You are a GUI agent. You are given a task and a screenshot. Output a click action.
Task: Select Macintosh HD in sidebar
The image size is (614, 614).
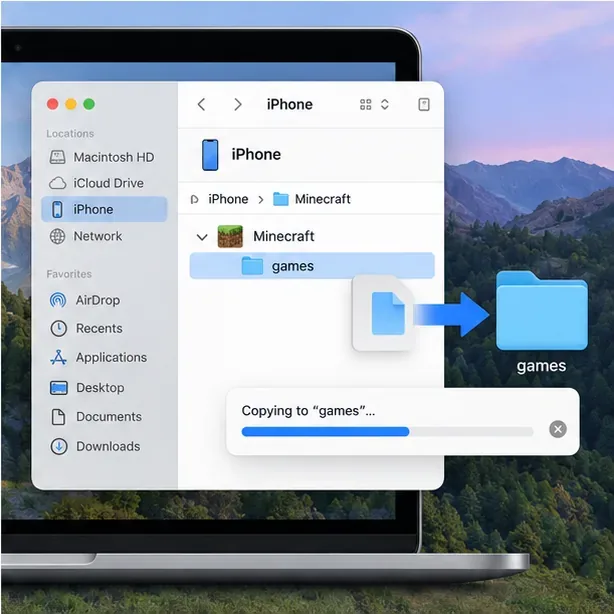(104, 157)
